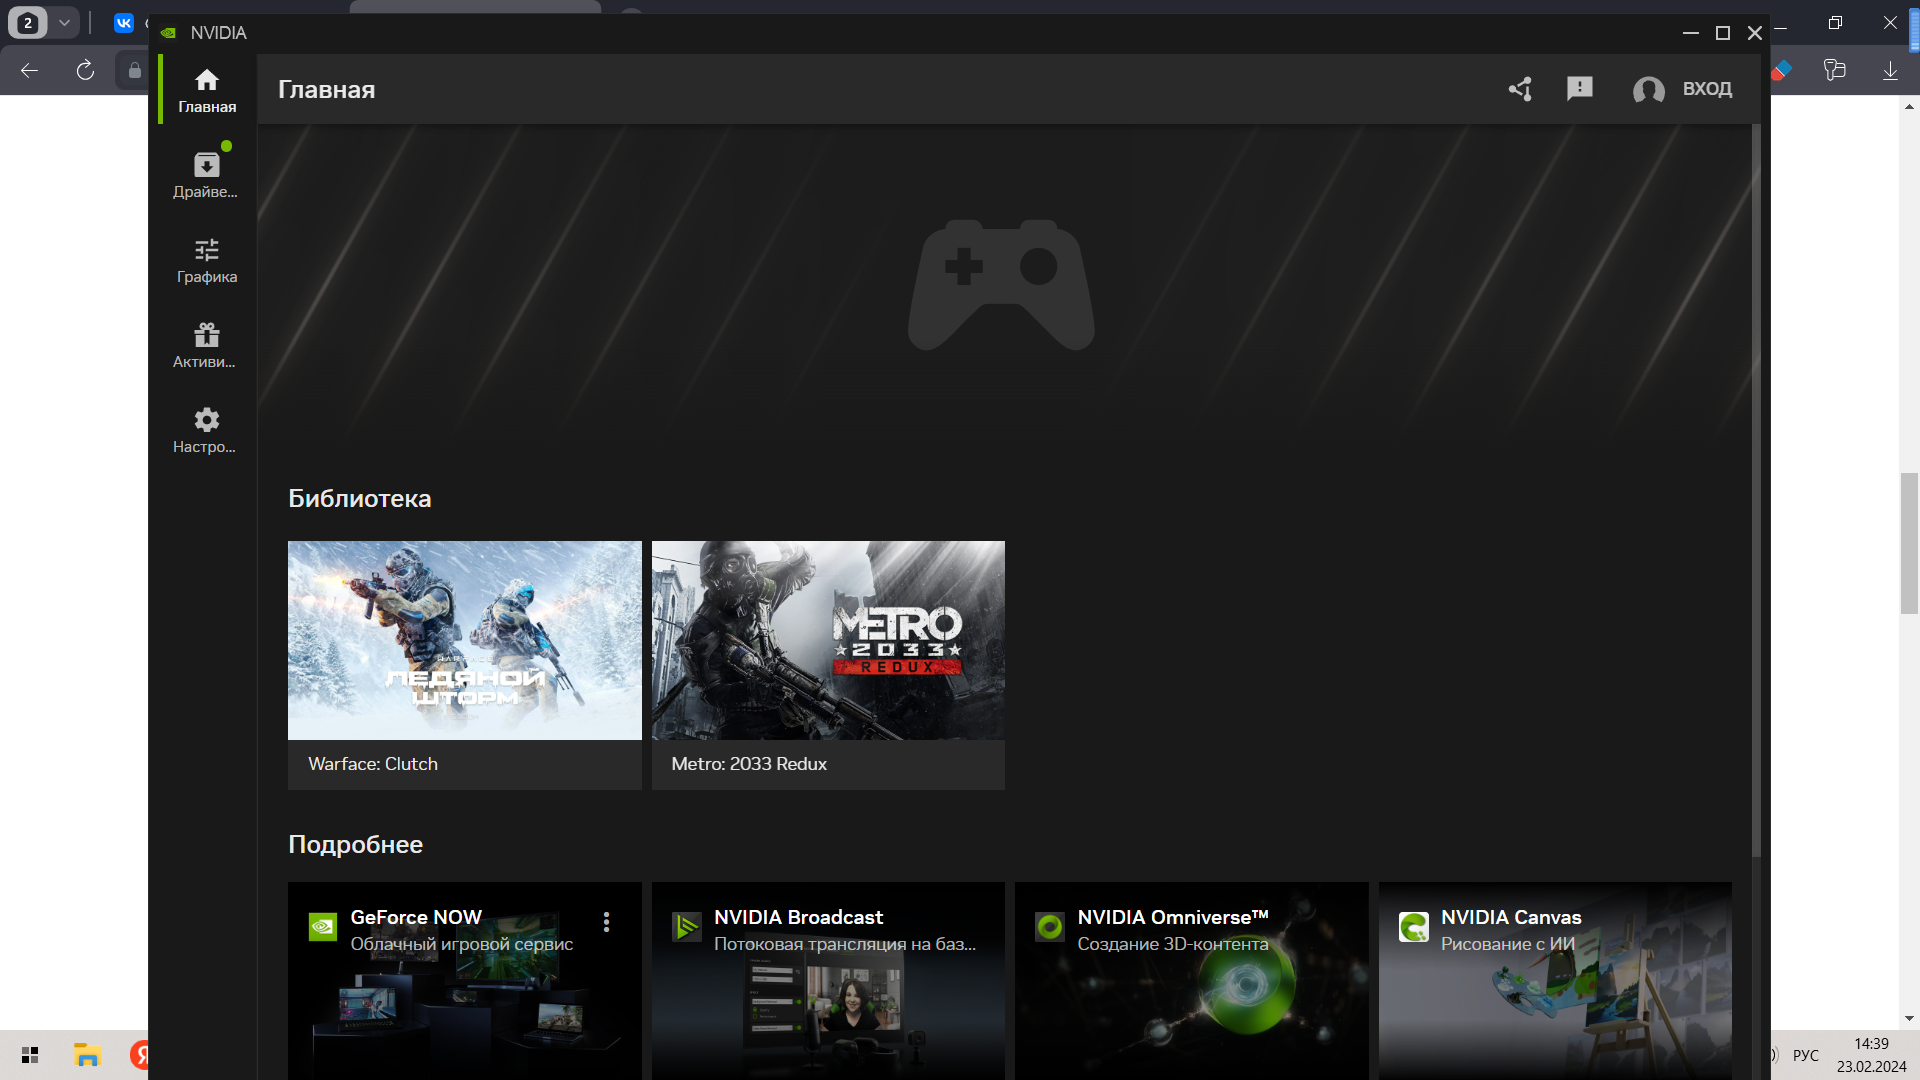Click the РУС language indicator
This screenshot has width=1920, height=1080.
1806,1055
